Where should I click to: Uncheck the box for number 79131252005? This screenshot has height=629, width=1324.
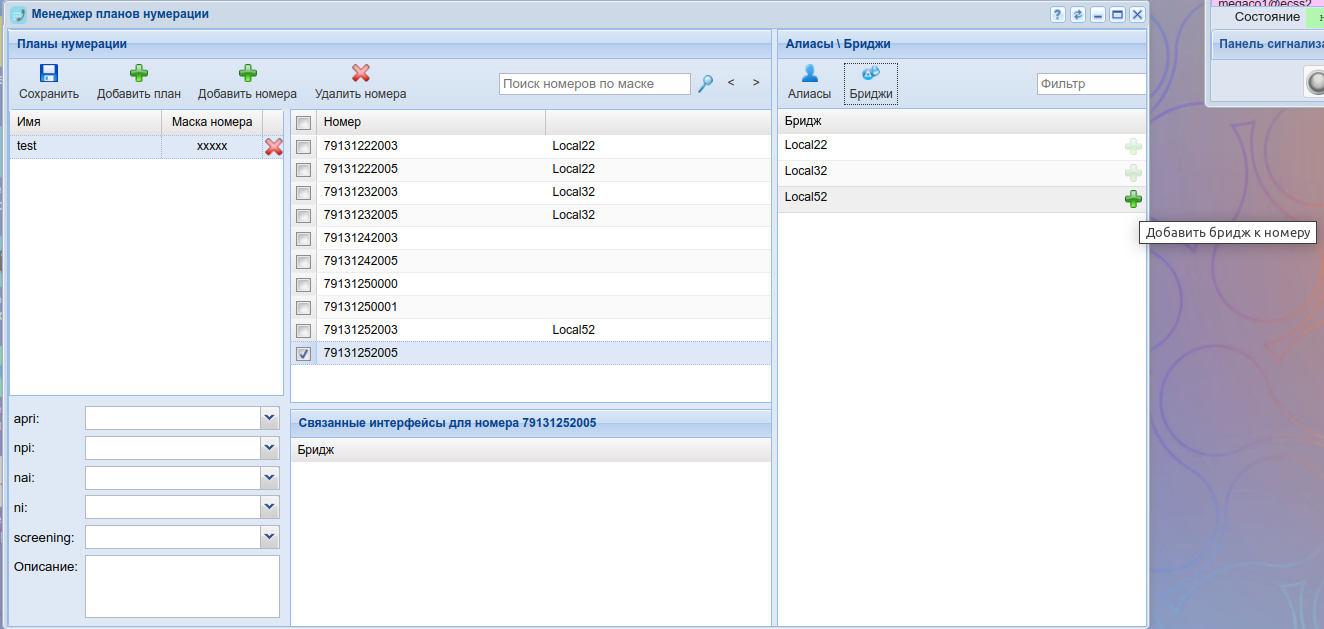(x=304, y=354)
